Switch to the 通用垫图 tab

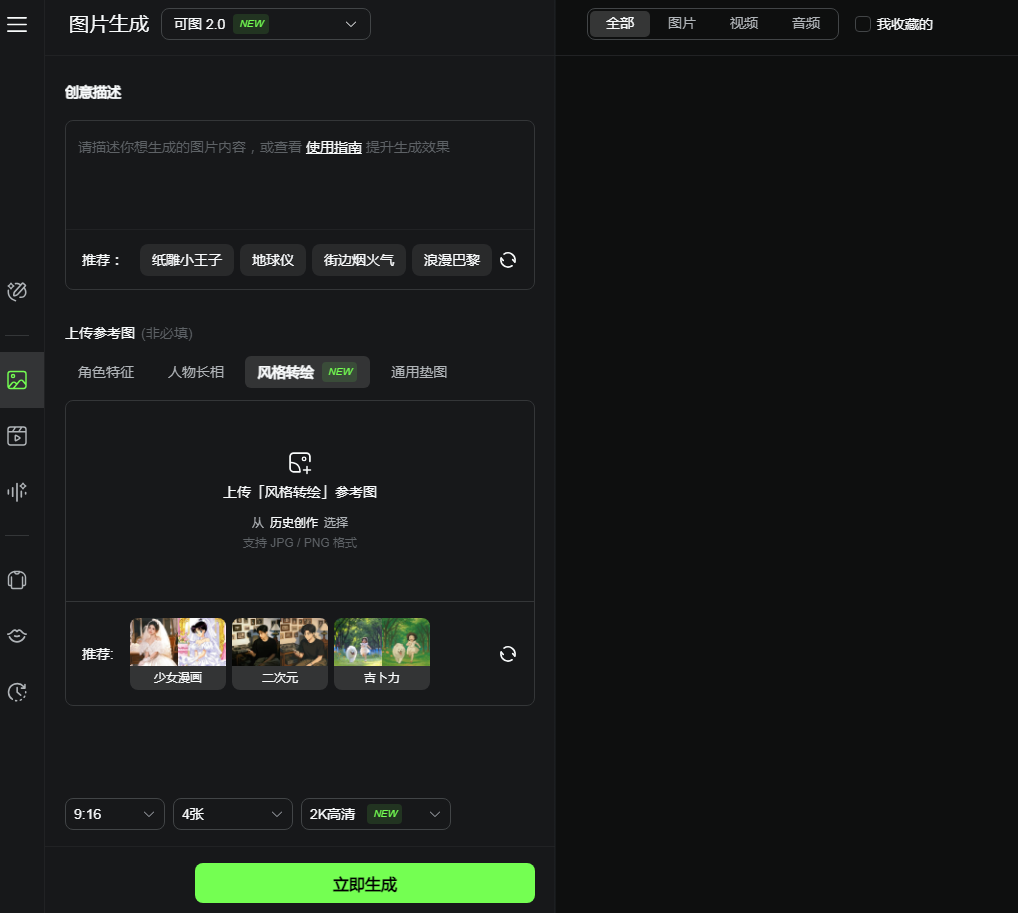[x=419, y=371]
